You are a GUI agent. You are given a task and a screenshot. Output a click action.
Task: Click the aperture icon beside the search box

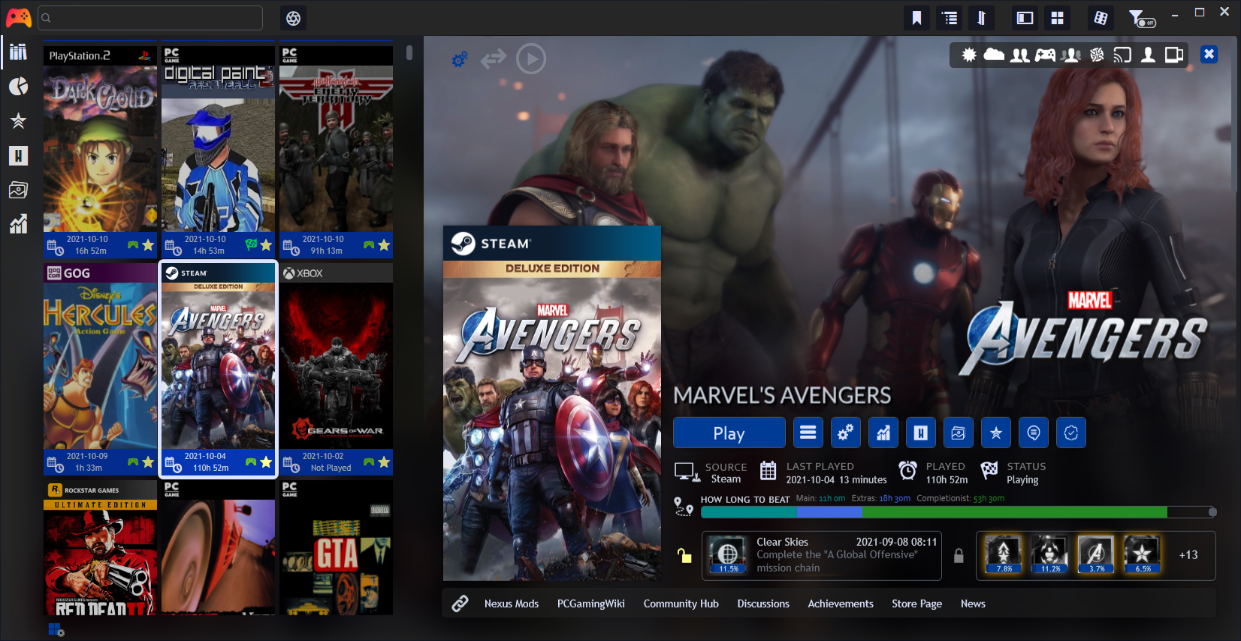293,18
